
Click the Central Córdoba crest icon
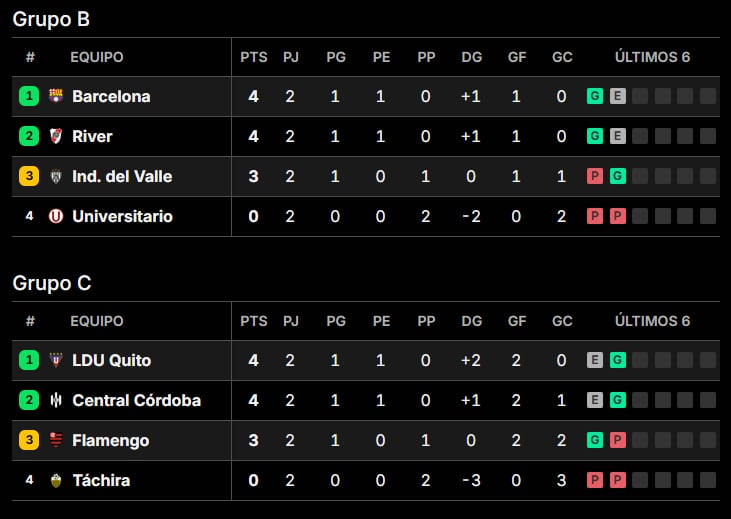pos(56,400)
